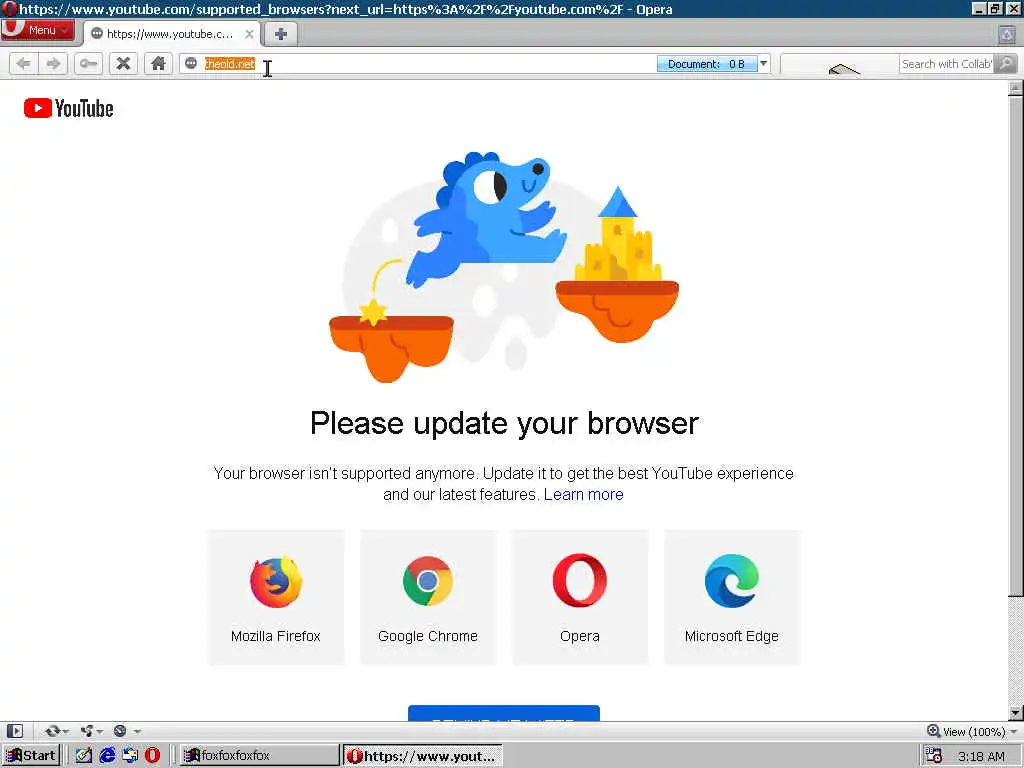Click the YouTube logo

69,108
